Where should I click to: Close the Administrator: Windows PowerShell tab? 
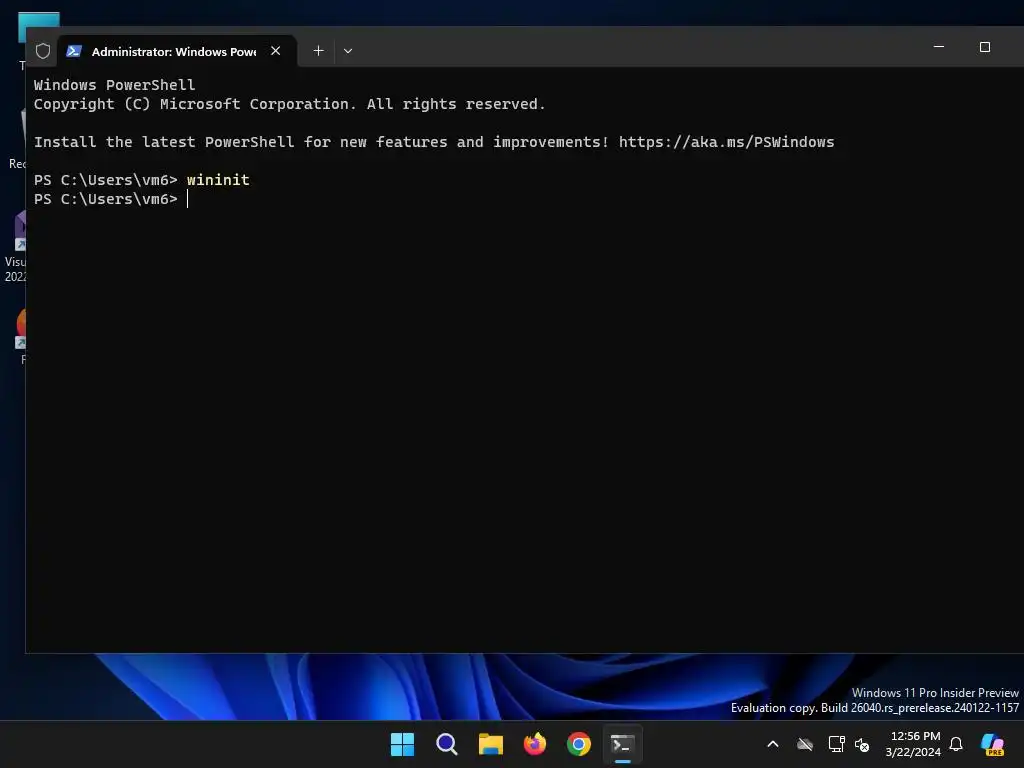point(276,51)
